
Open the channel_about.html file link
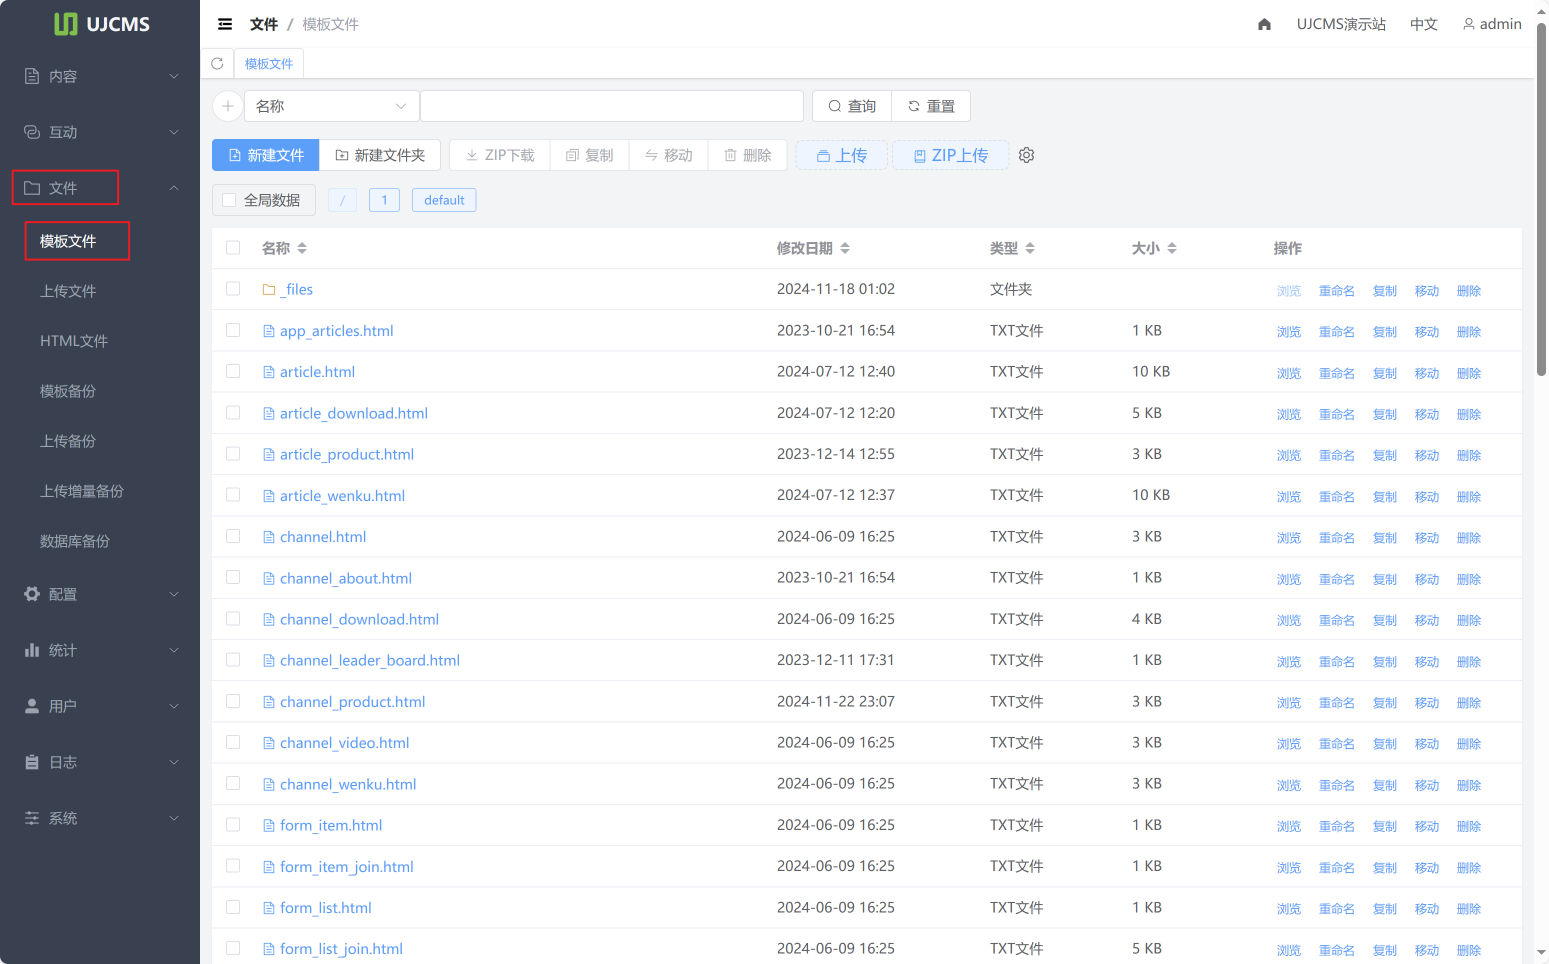pyautogui.click(x=346, y=578)
